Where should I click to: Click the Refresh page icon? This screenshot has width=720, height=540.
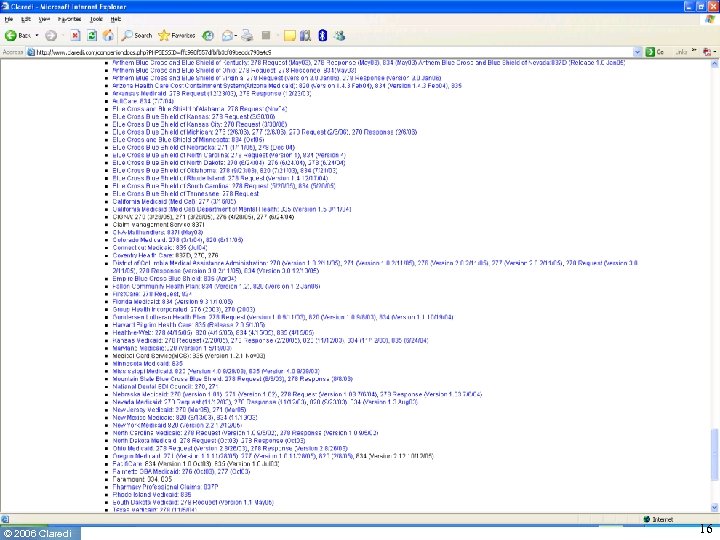coord(92,35)
